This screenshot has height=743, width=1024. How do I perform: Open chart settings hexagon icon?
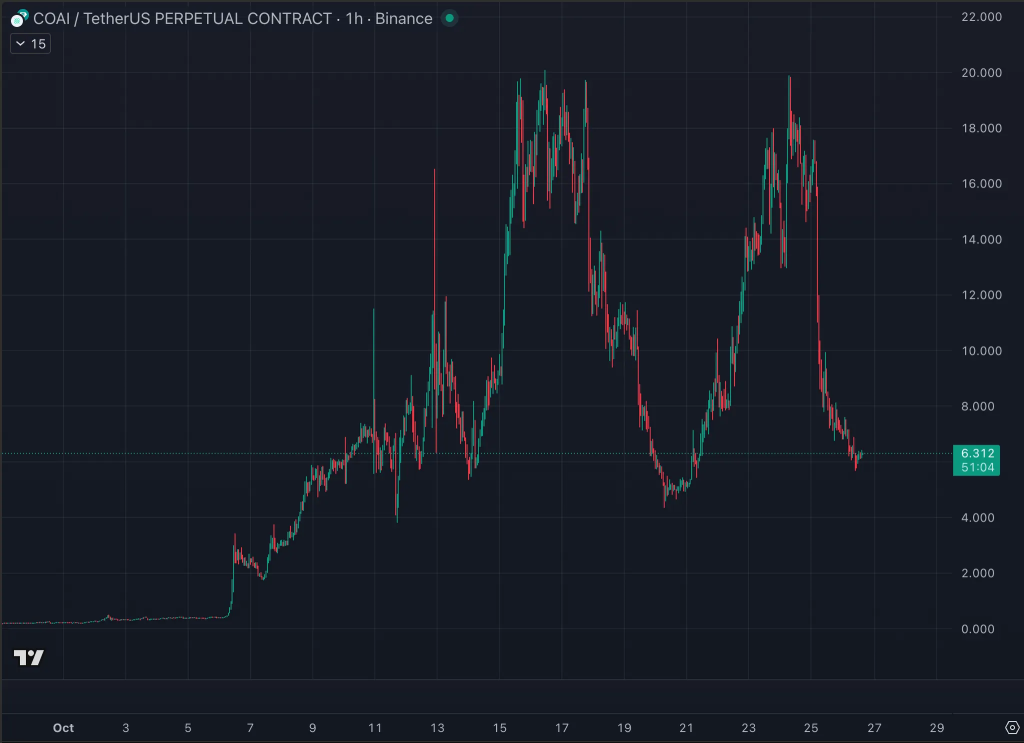tap(1010, 728)
